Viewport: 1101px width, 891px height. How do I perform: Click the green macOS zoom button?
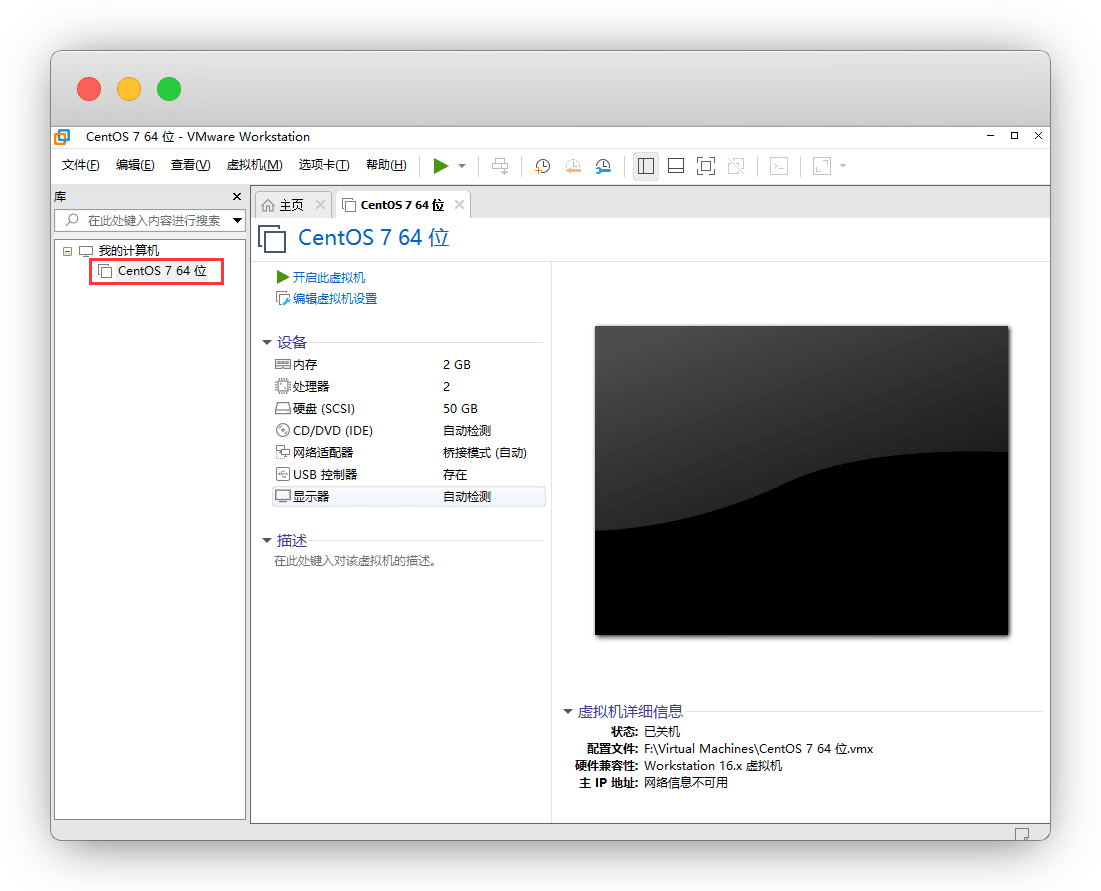click(169, 89)
